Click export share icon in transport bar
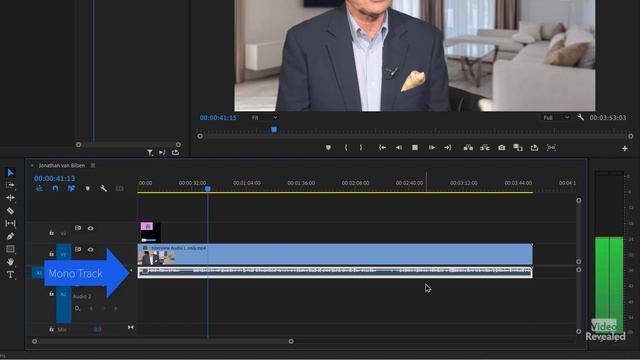 [534, 148]
